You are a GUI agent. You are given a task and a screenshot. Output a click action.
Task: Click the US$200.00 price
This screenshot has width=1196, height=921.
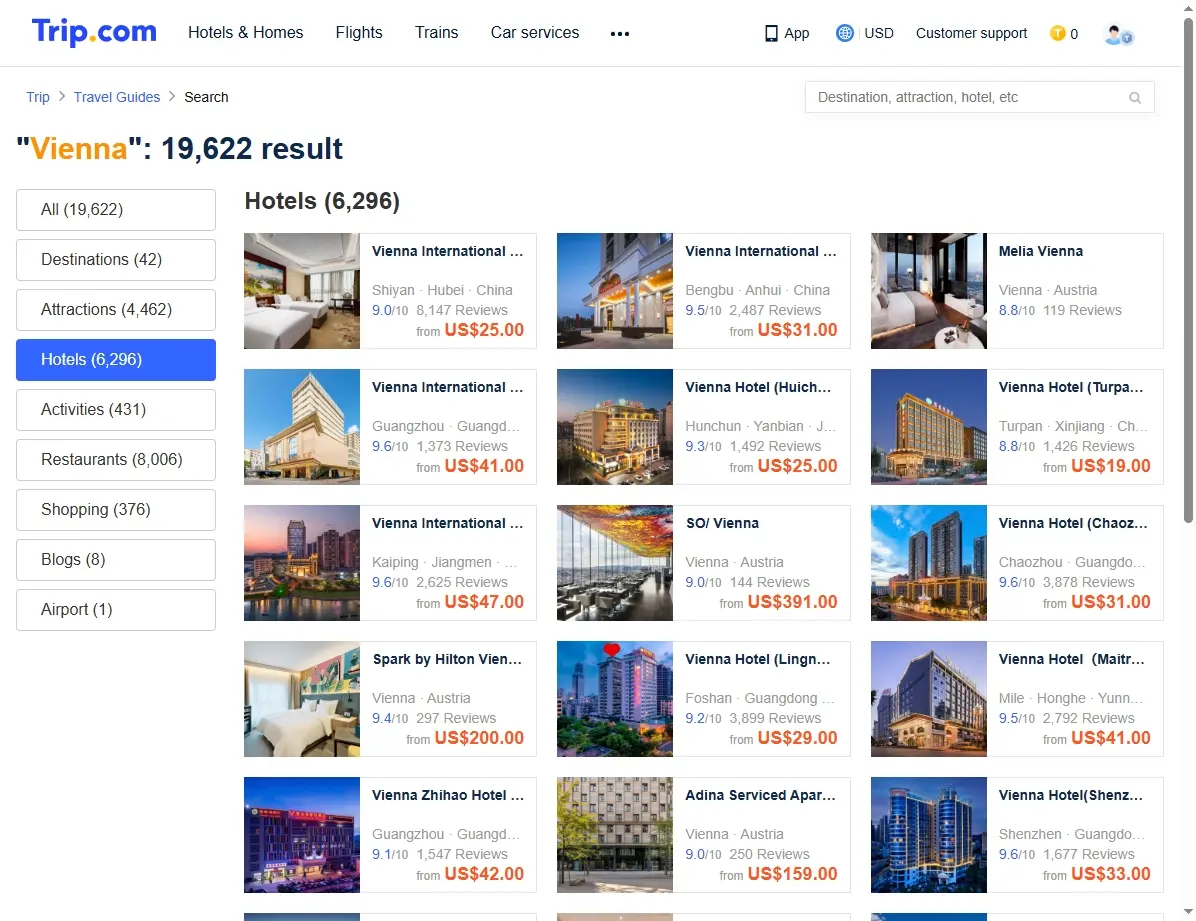pos(479,738)
